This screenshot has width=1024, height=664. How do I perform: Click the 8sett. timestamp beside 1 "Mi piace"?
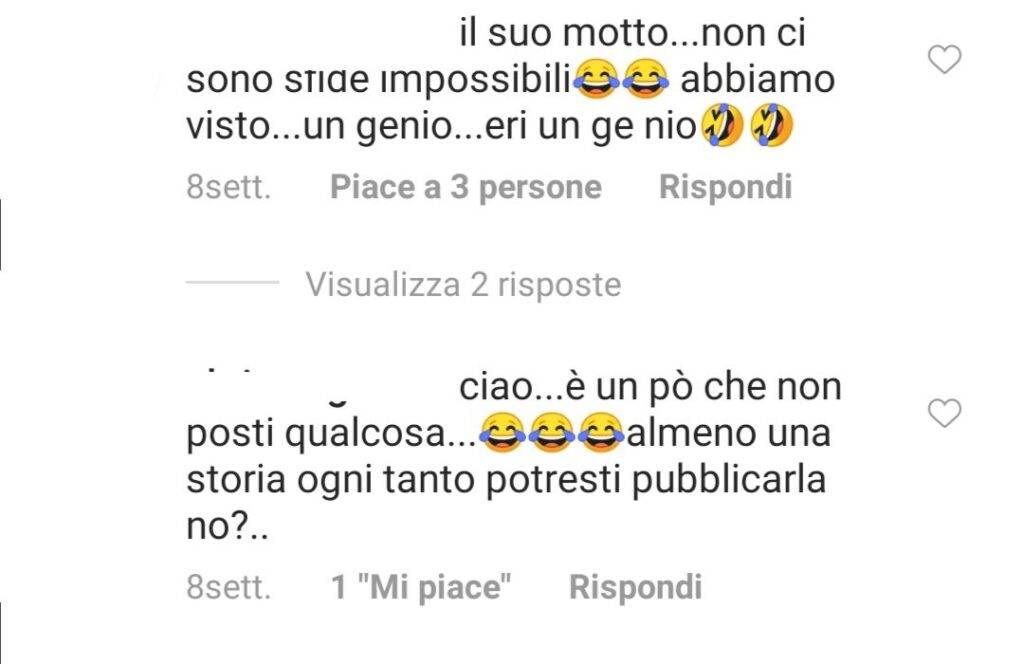point(228,586)
